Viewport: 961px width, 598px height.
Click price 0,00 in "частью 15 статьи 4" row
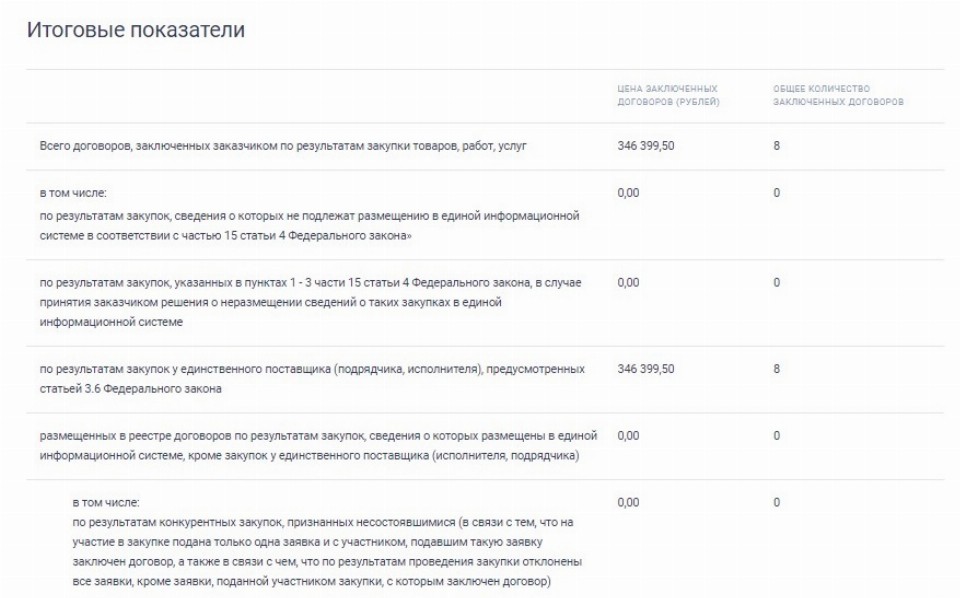click(x=628, y=192)
